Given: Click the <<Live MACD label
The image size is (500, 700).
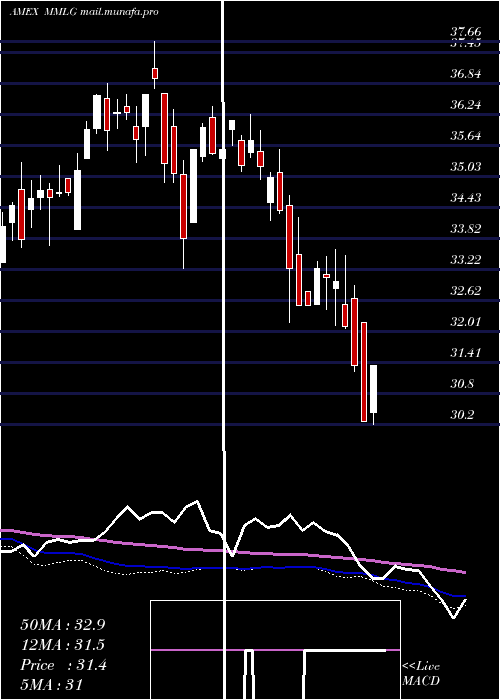Looking at the screenshot, I should (421, 673).
